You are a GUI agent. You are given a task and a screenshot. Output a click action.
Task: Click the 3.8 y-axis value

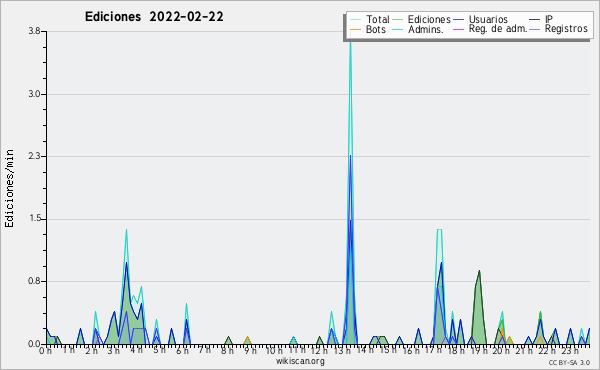pos(34,31)
